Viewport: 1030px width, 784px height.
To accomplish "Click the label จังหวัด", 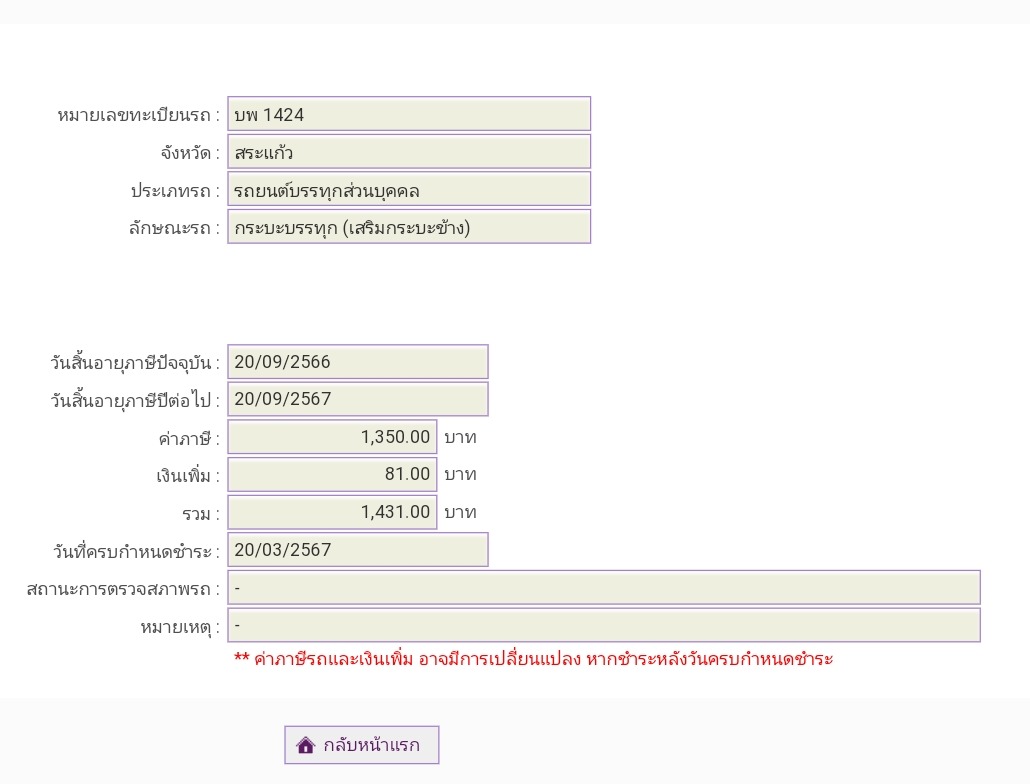I will [x=190, y=153].
